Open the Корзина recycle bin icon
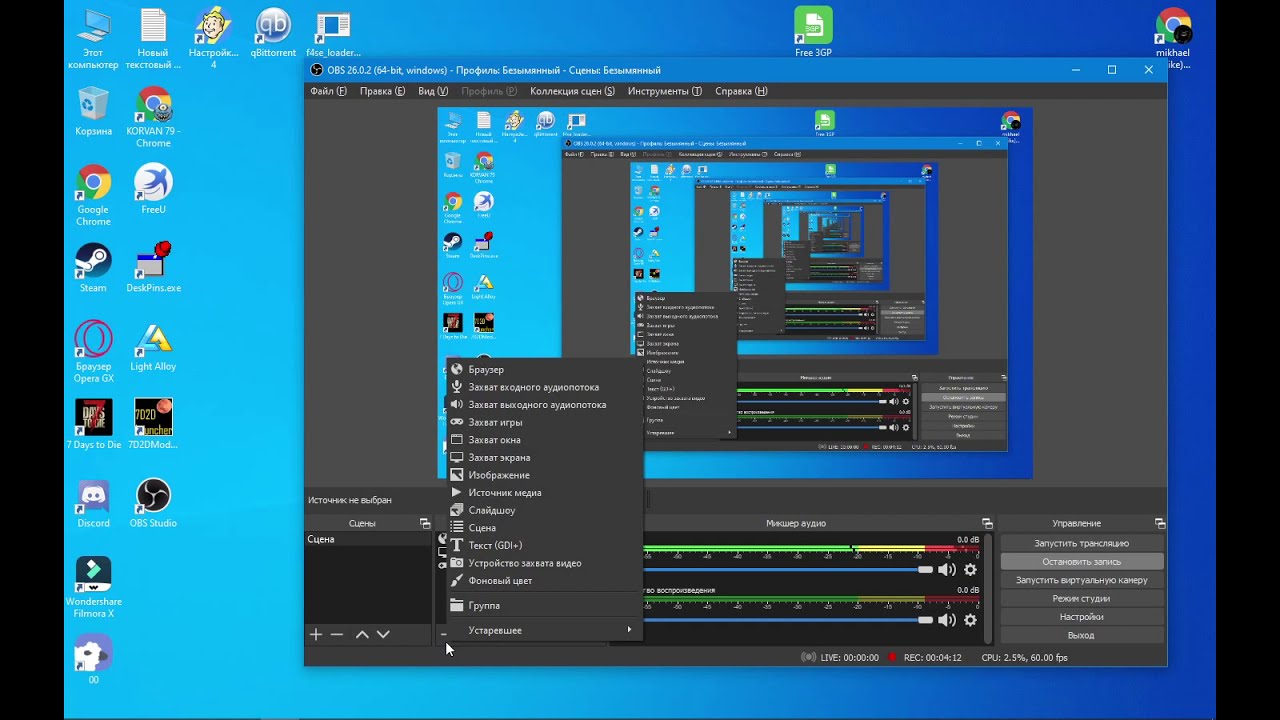 (x=93, y=110)
